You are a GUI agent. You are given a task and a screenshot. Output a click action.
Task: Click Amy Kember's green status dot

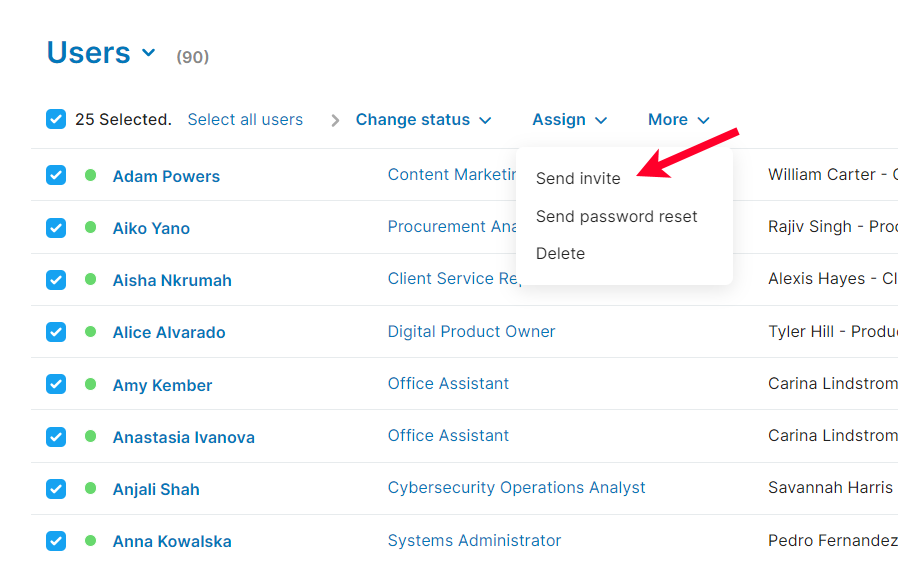(x=91, y=384)
